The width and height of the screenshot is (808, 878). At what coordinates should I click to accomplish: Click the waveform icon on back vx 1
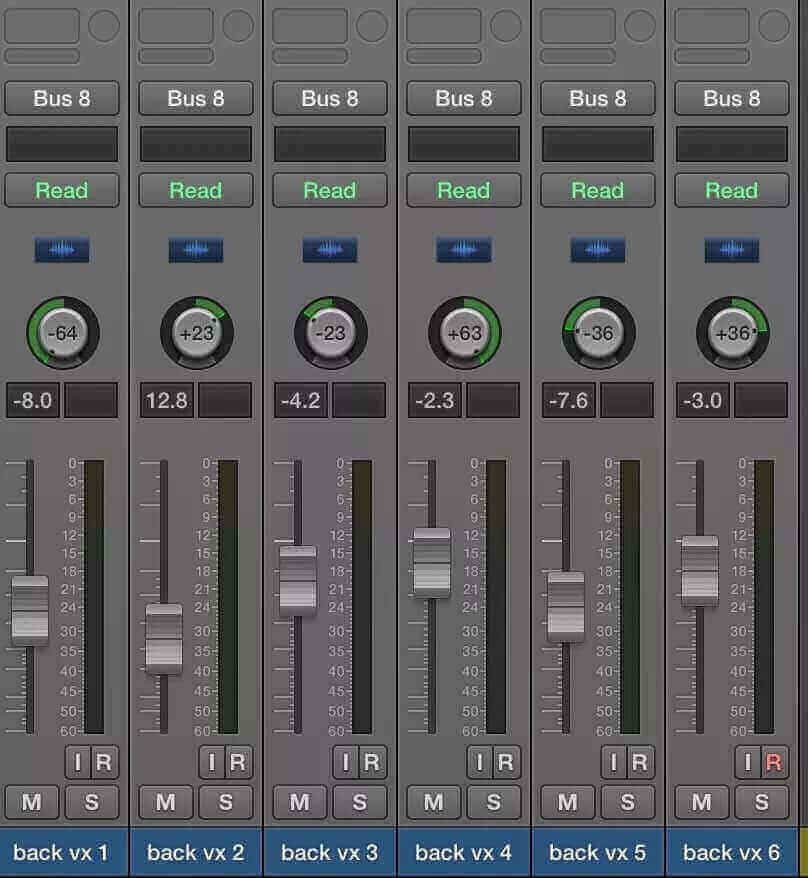click(62, 250)
